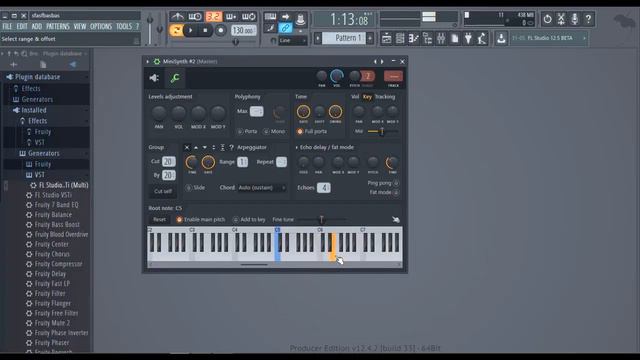Image resolution: width=640 pixels, height=360 pixels.
Task: Open the MiniSynth window menu arrow
Action: 147,61
